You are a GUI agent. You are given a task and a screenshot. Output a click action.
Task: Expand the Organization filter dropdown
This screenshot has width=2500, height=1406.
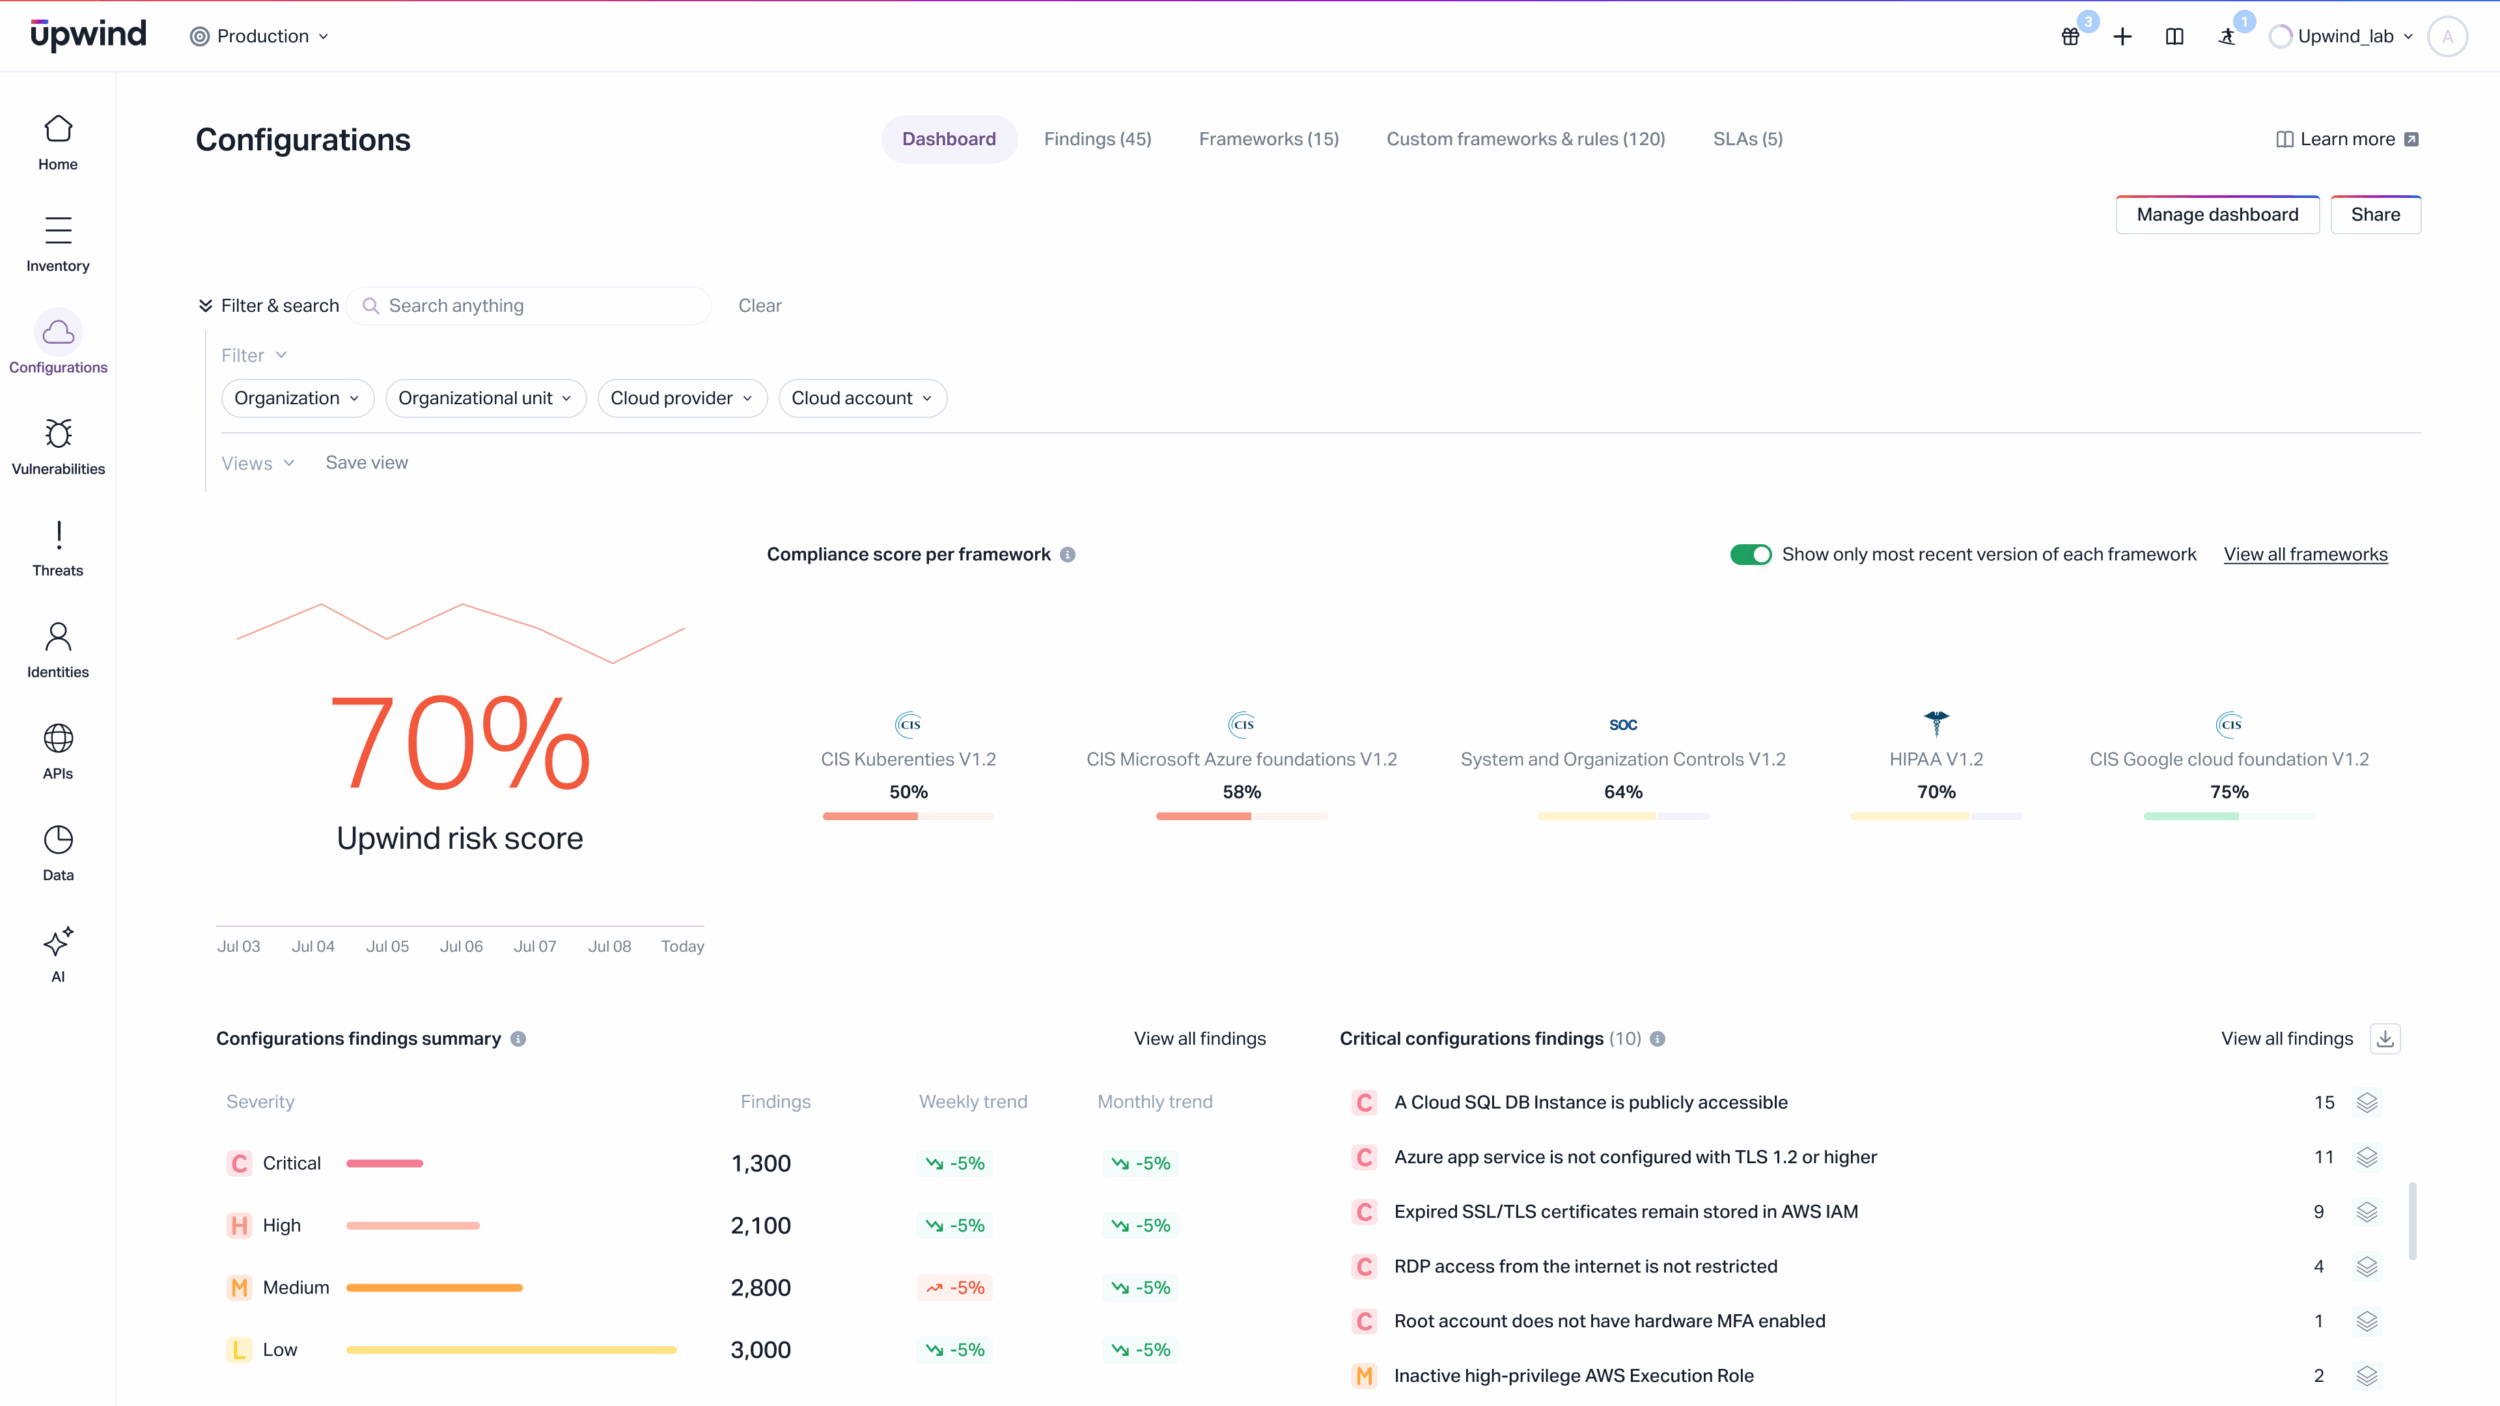click(x=297, y=398)
